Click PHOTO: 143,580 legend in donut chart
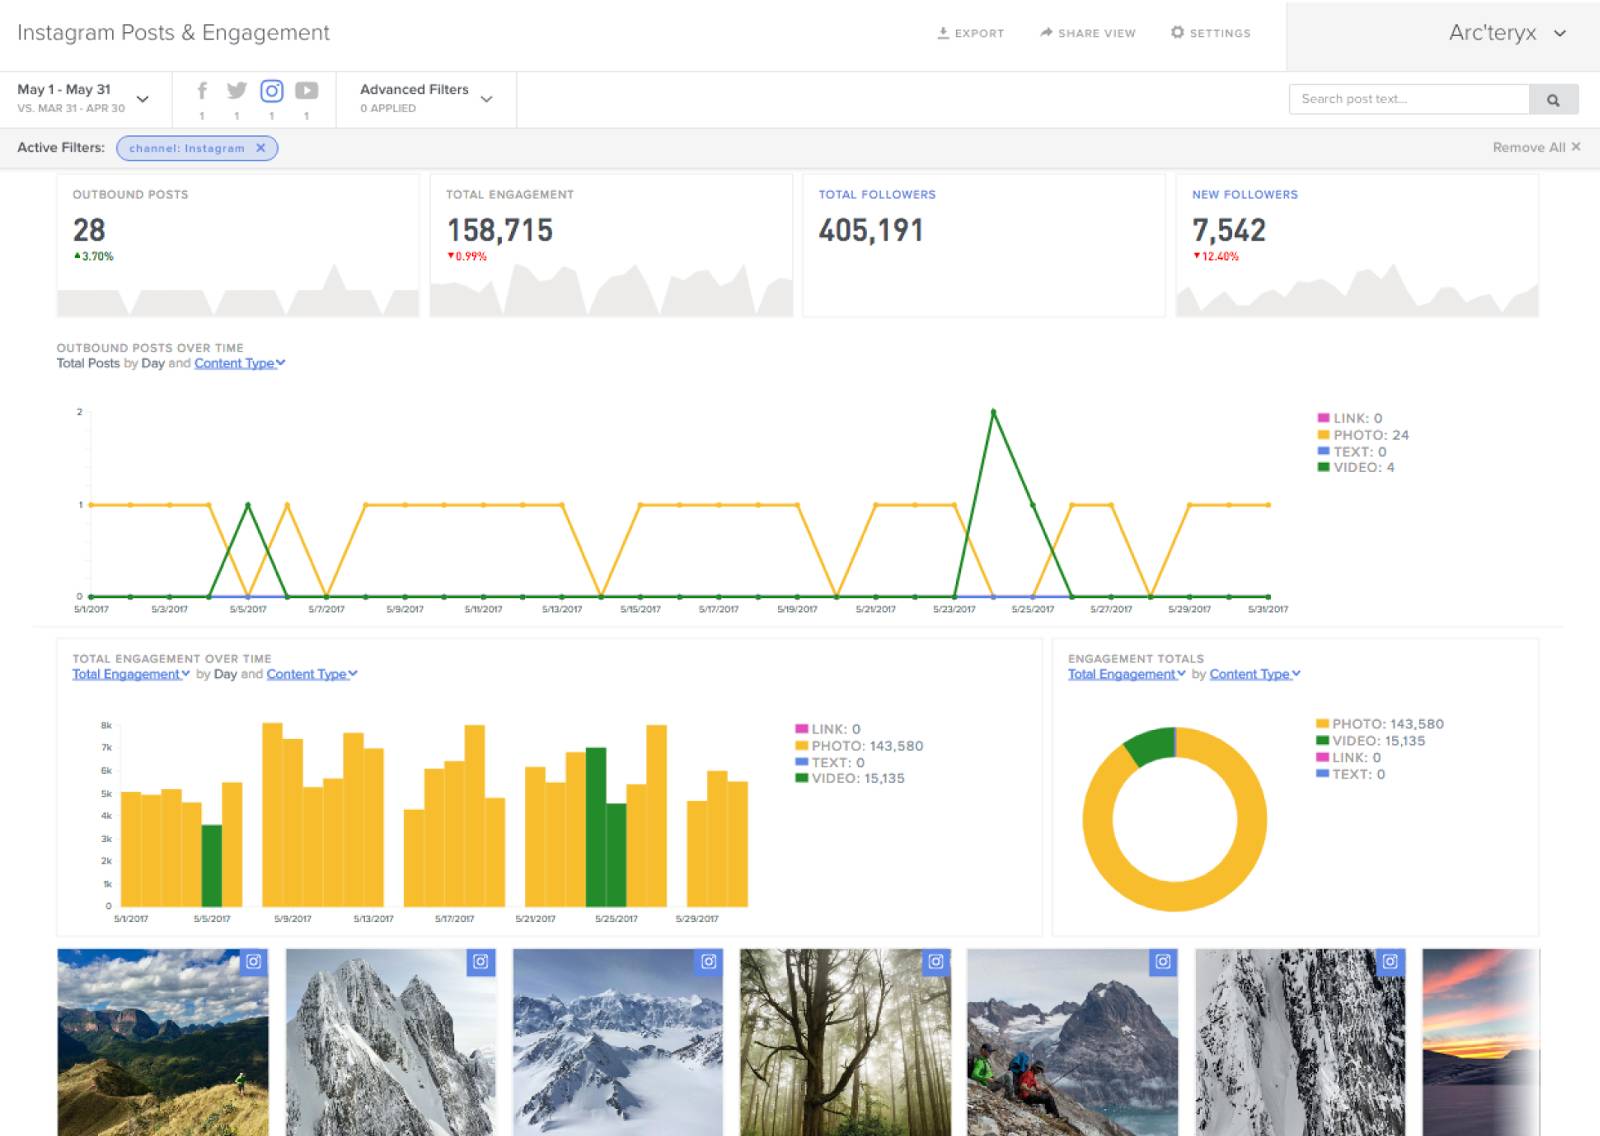 pyautogui.click(x=1380, y=724)
